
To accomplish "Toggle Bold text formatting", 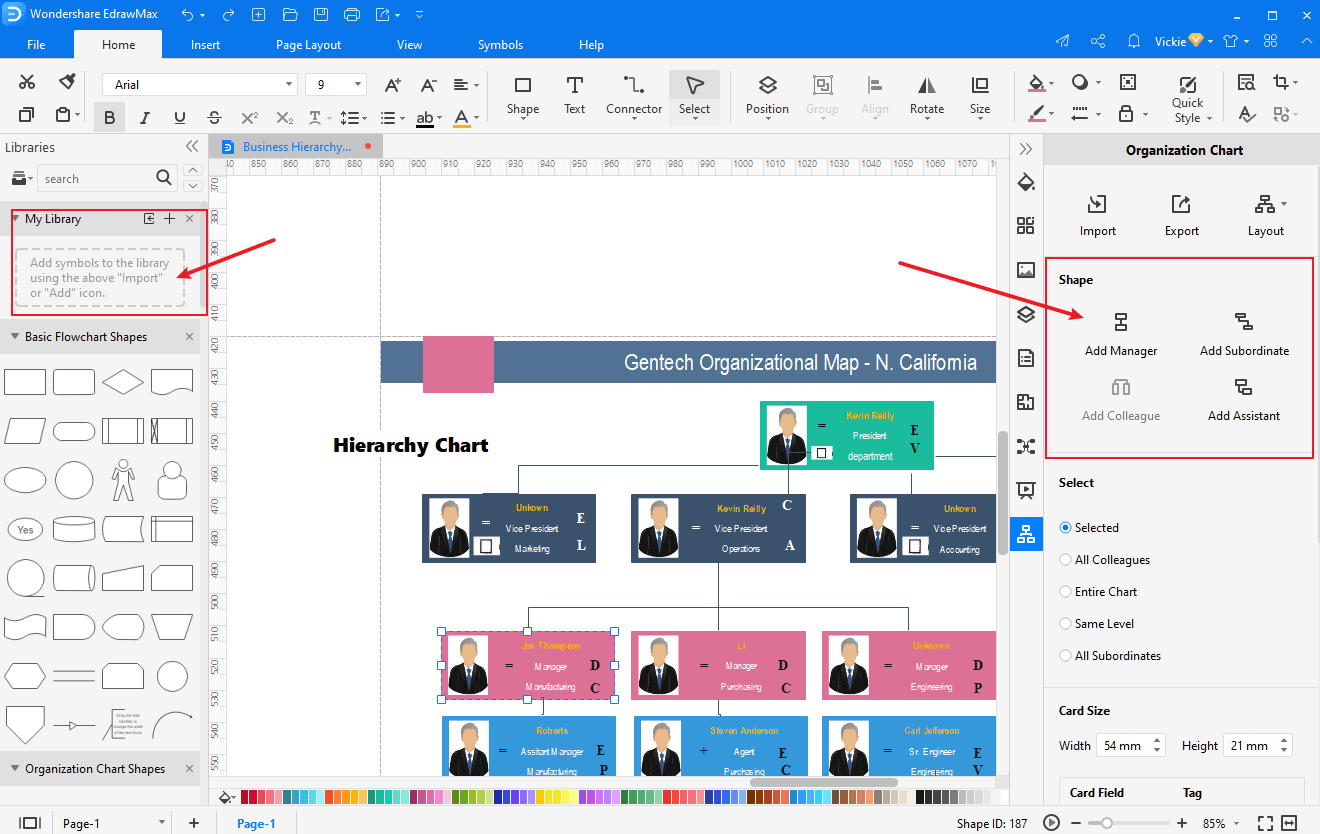I will tap(109, 118).
